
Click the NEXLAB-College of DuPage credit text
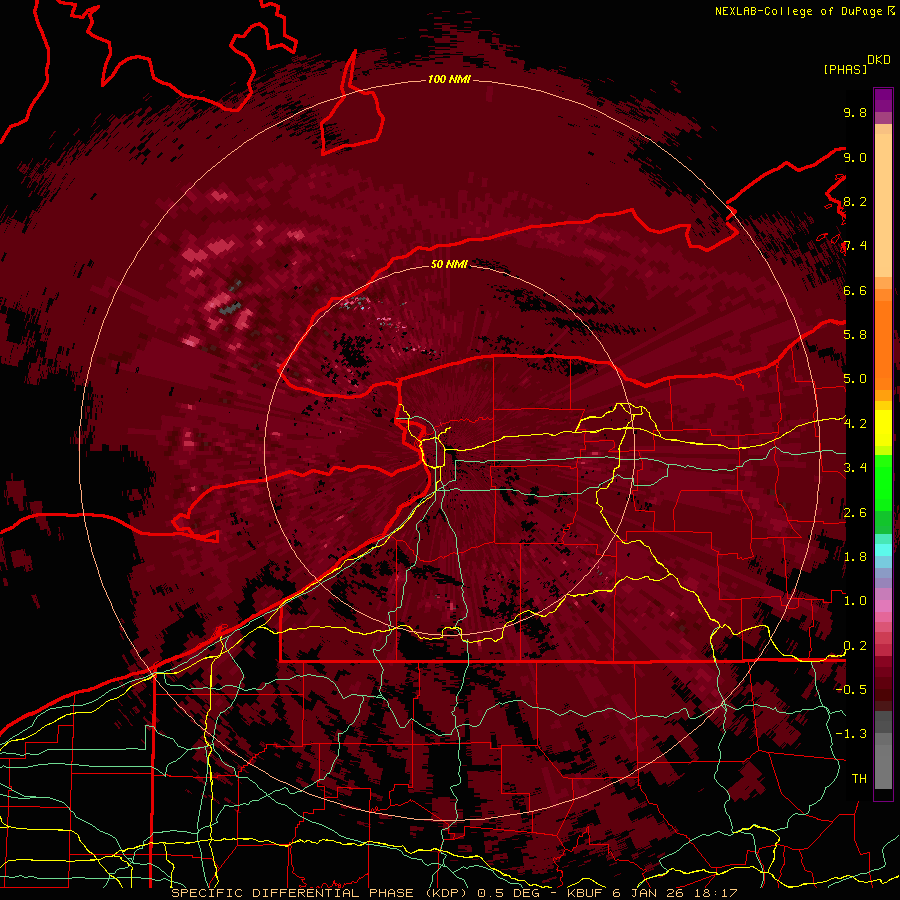798,11
